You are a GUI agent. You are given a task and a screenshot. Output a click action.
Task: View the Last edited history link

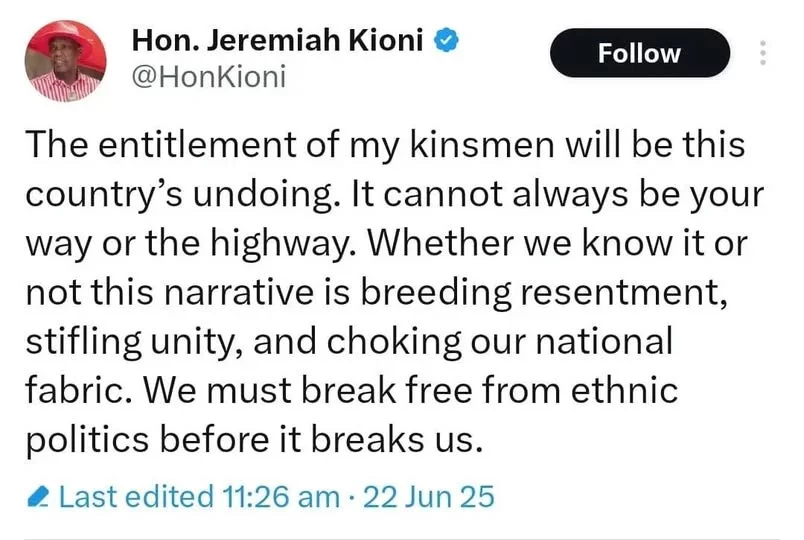136,497
